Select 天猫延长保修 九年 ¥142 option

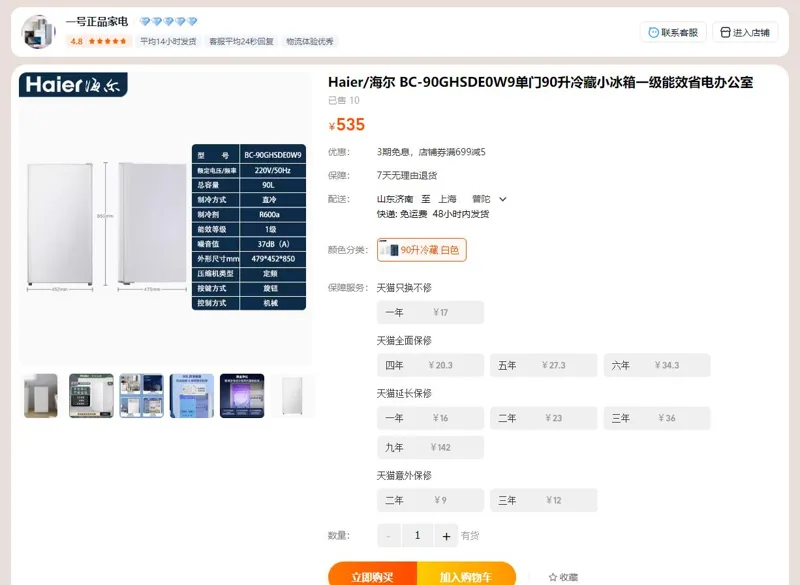(x=430, y=447)
